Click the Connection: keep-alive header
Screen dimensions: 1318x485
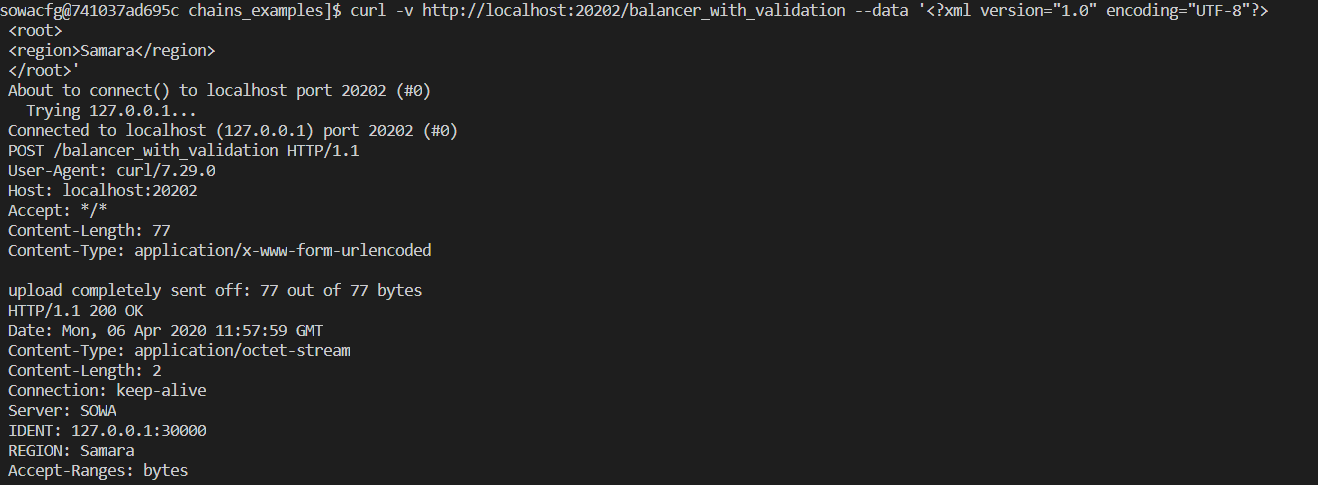coord(107,391)
